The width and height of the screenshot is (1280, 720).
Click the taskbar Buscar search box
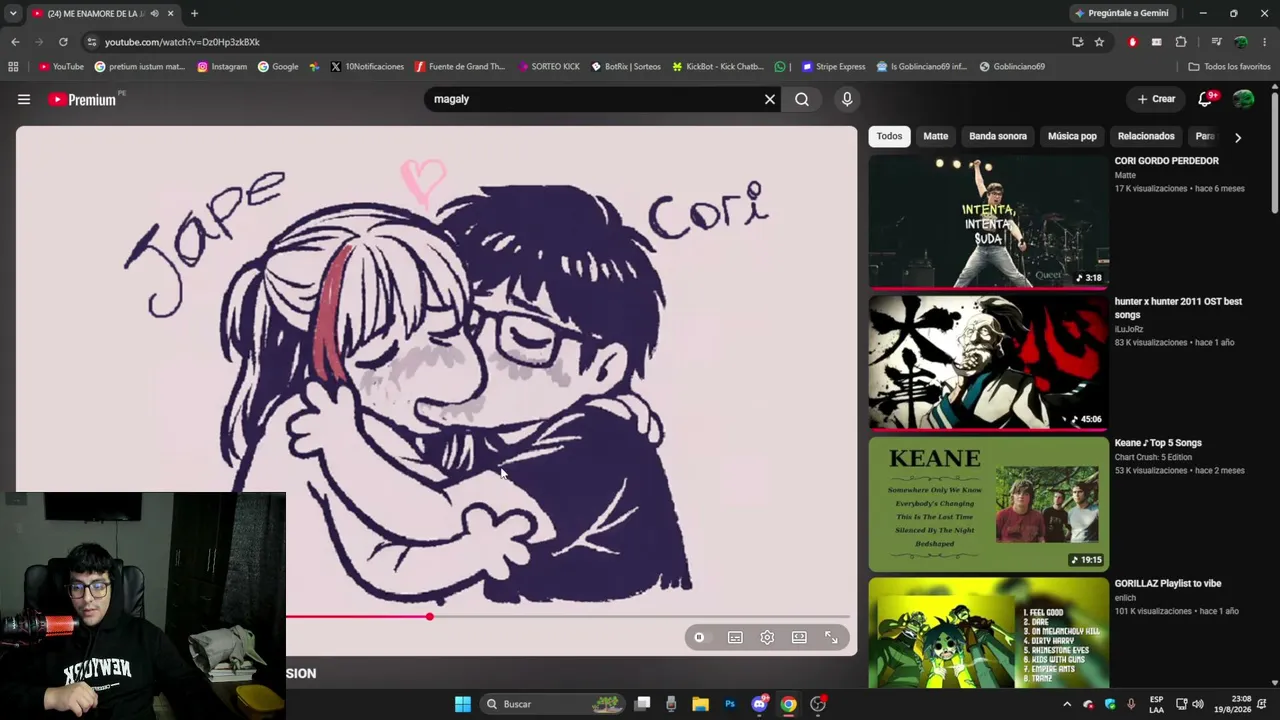(x=553, y=704)
